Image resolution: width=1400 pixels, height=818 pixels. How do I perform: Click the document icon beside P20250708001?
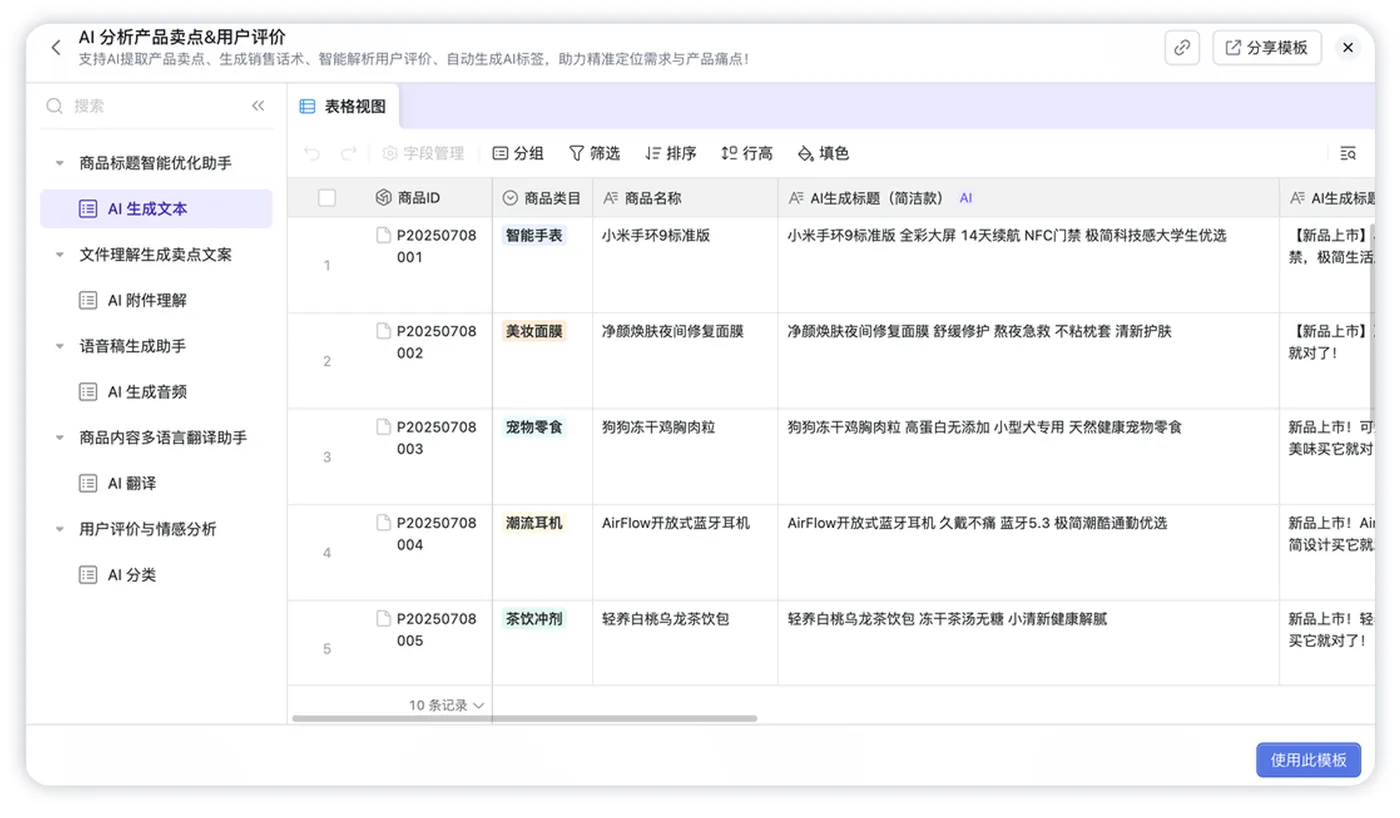click(383, 235)
